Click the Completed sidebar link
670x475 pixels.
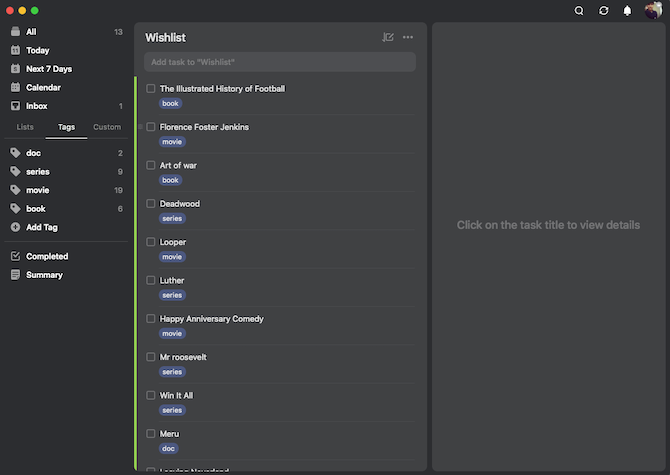[x=47, y=256]
